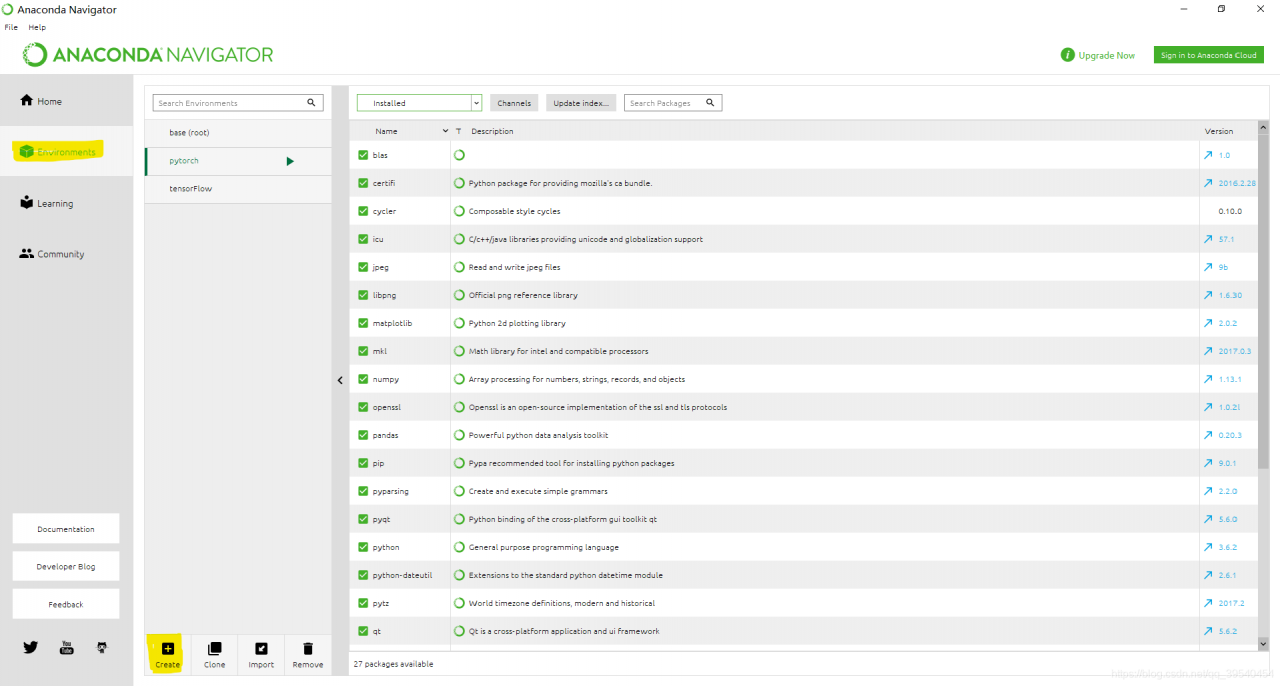This screenshot has height=686, width=1280.
Task: Click the upgrade arrow for python version
Action: click(x=1208, y=547)
